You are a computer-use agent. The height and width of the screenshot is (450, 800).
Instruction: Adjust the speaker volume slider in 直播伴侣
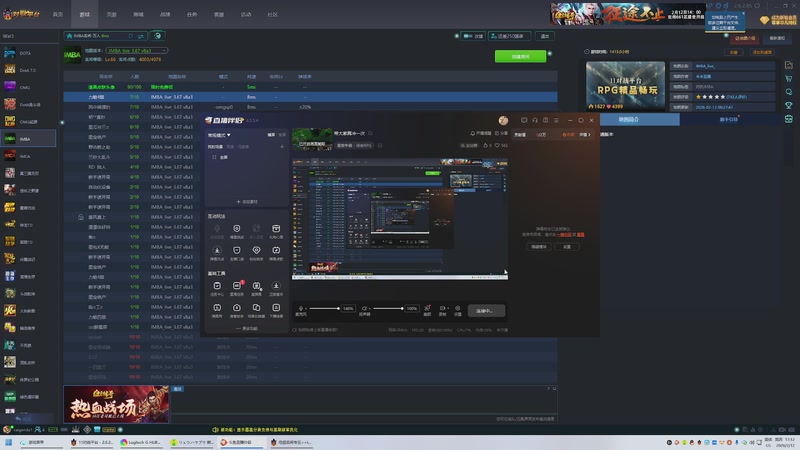[x=388, y=308]
